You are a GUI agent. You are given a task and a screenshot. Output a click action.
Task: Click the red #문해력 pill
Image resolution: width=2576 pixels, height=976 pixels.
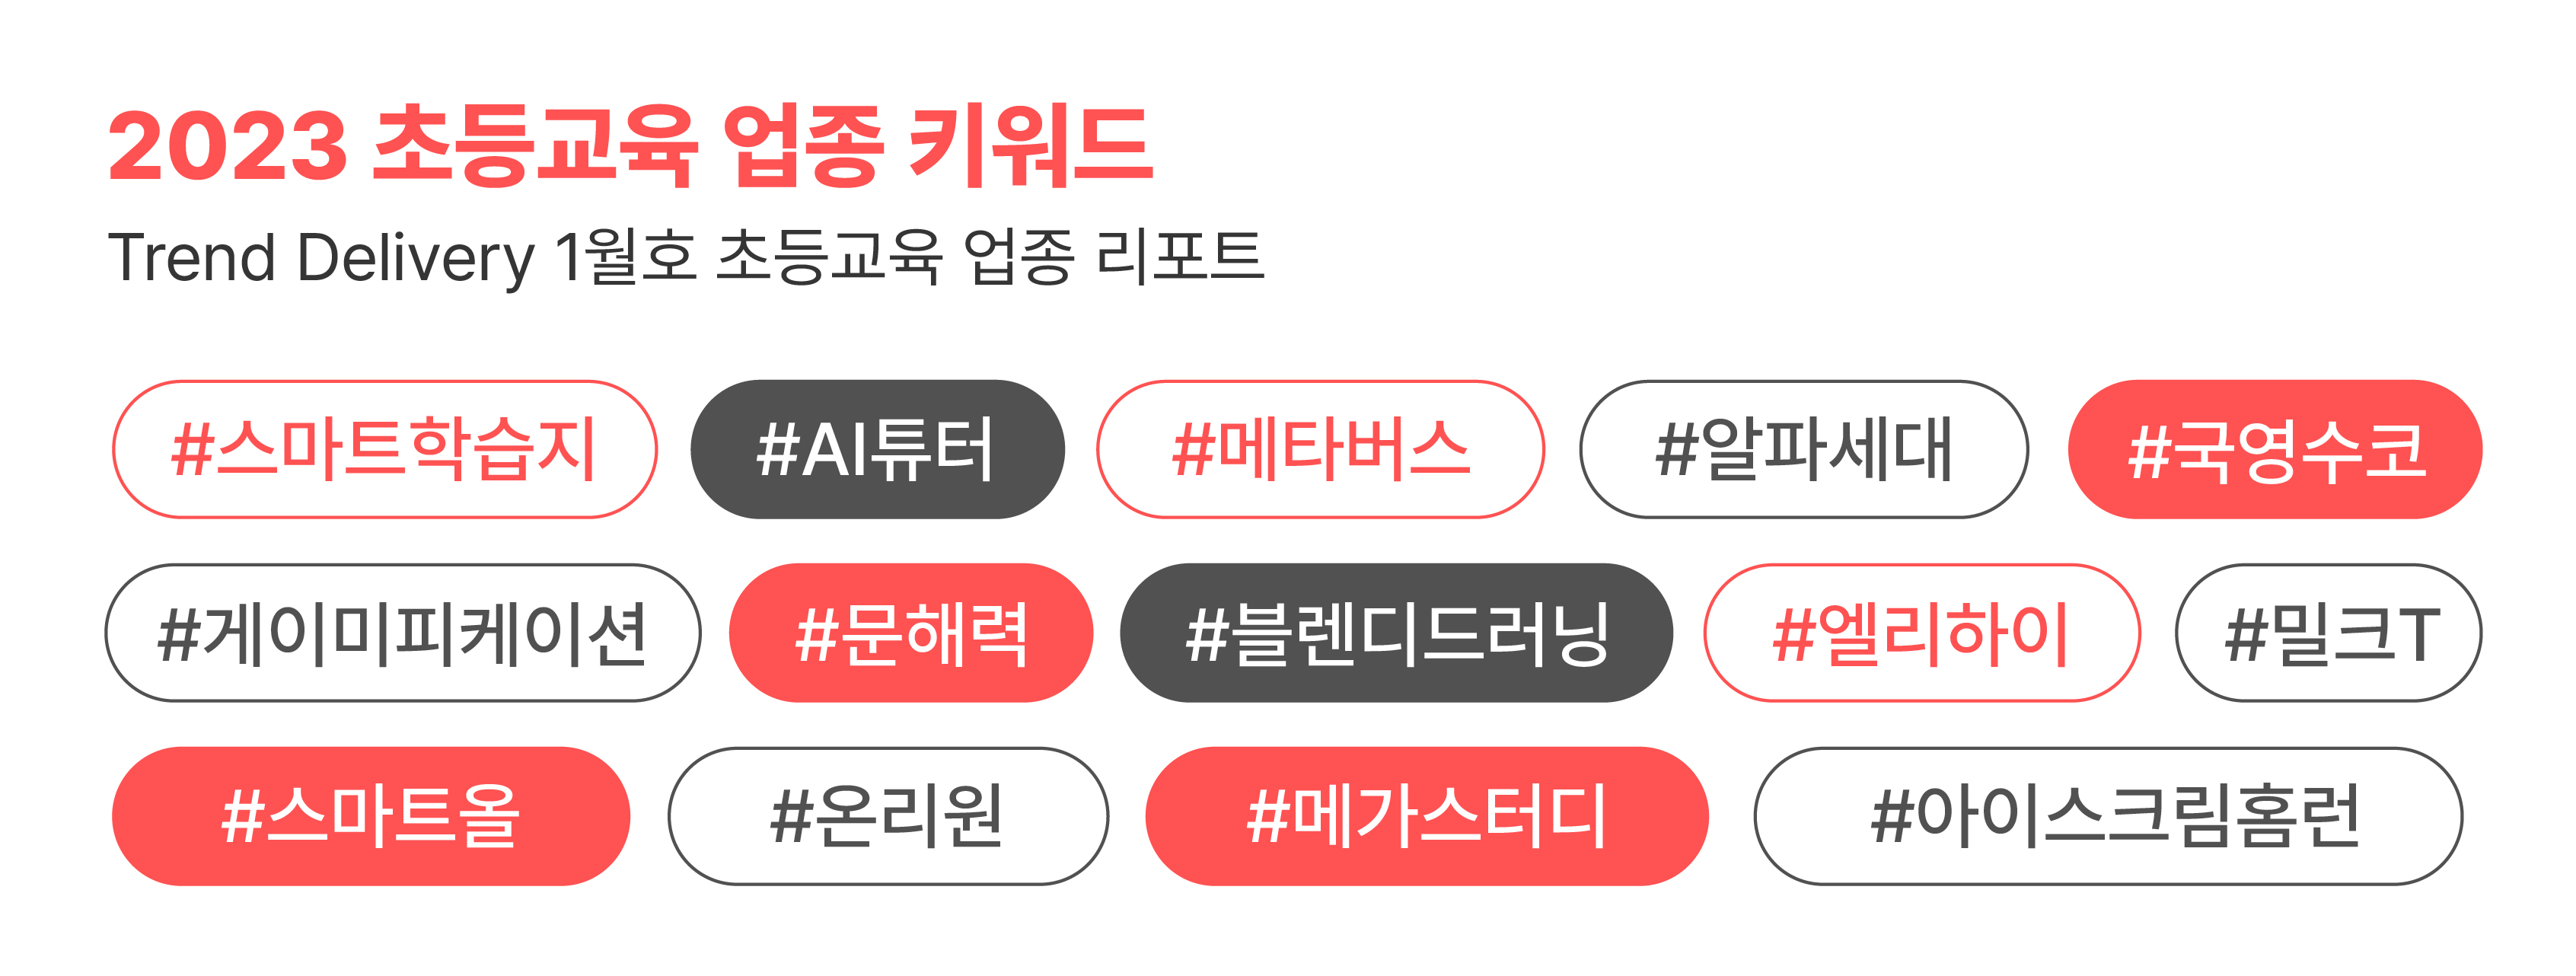click(x=911, y=633)
